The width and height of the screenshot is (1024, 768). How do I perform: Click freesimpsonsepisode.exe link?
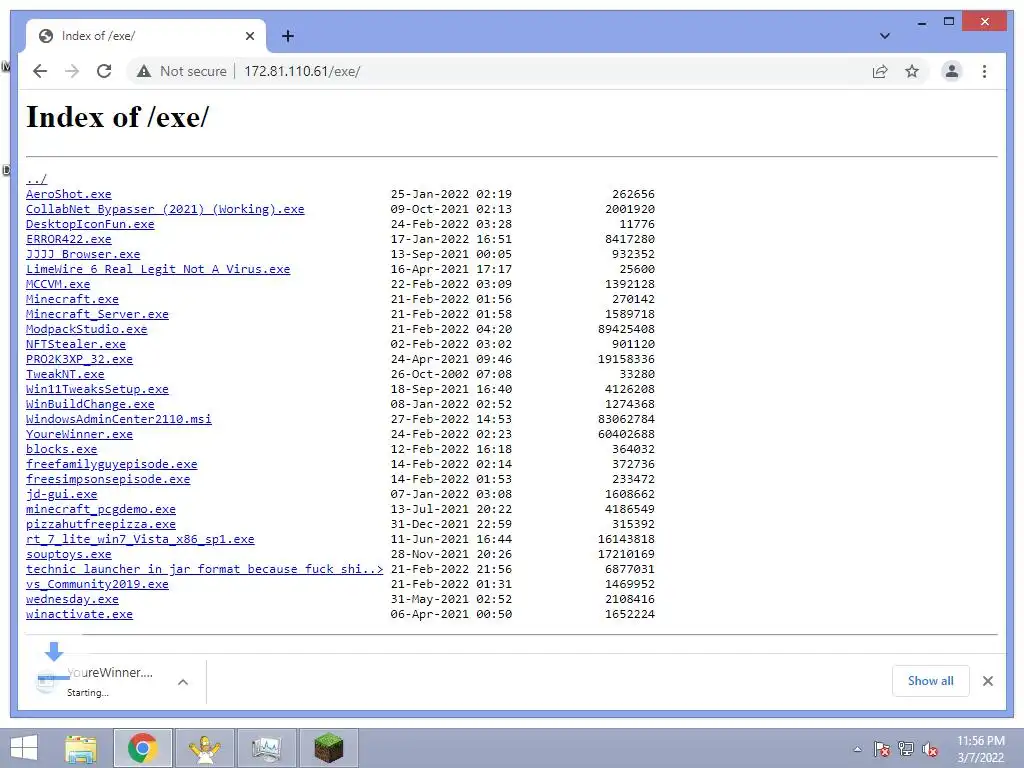tap(108, 479)
